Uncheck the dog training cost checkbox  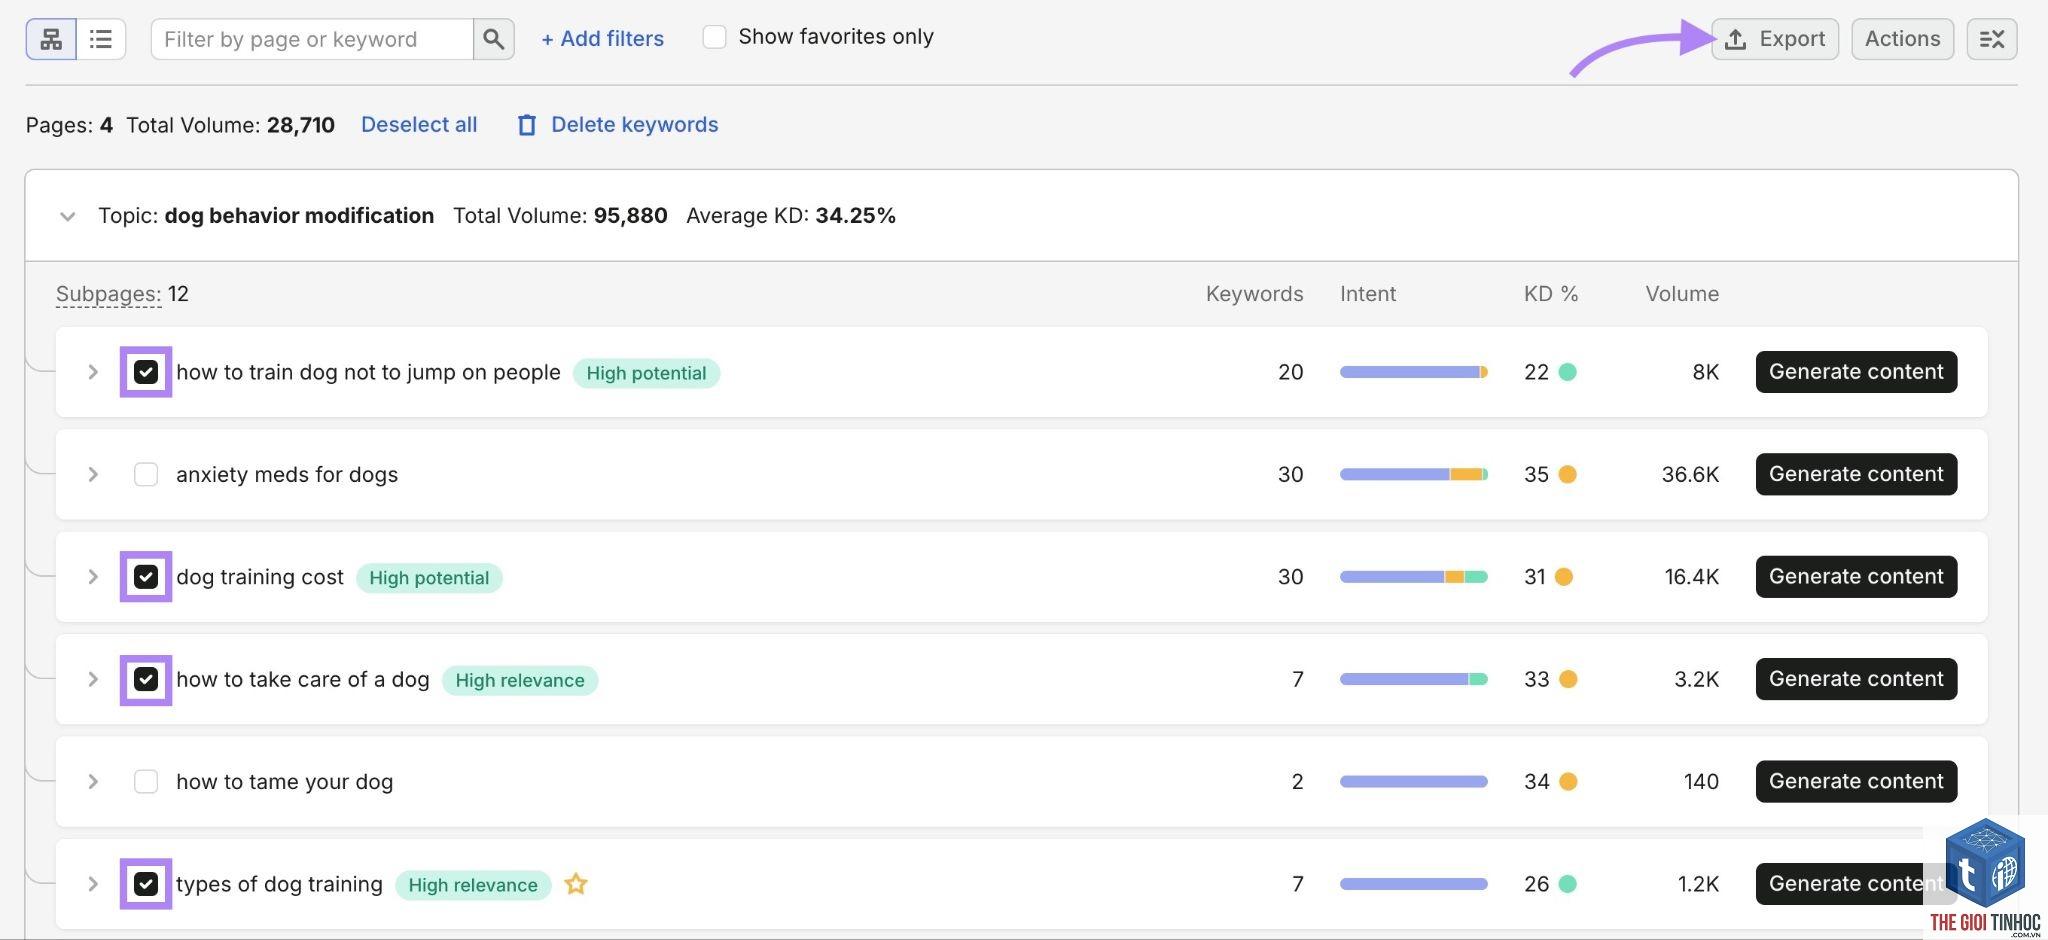(x=146, y=577)
